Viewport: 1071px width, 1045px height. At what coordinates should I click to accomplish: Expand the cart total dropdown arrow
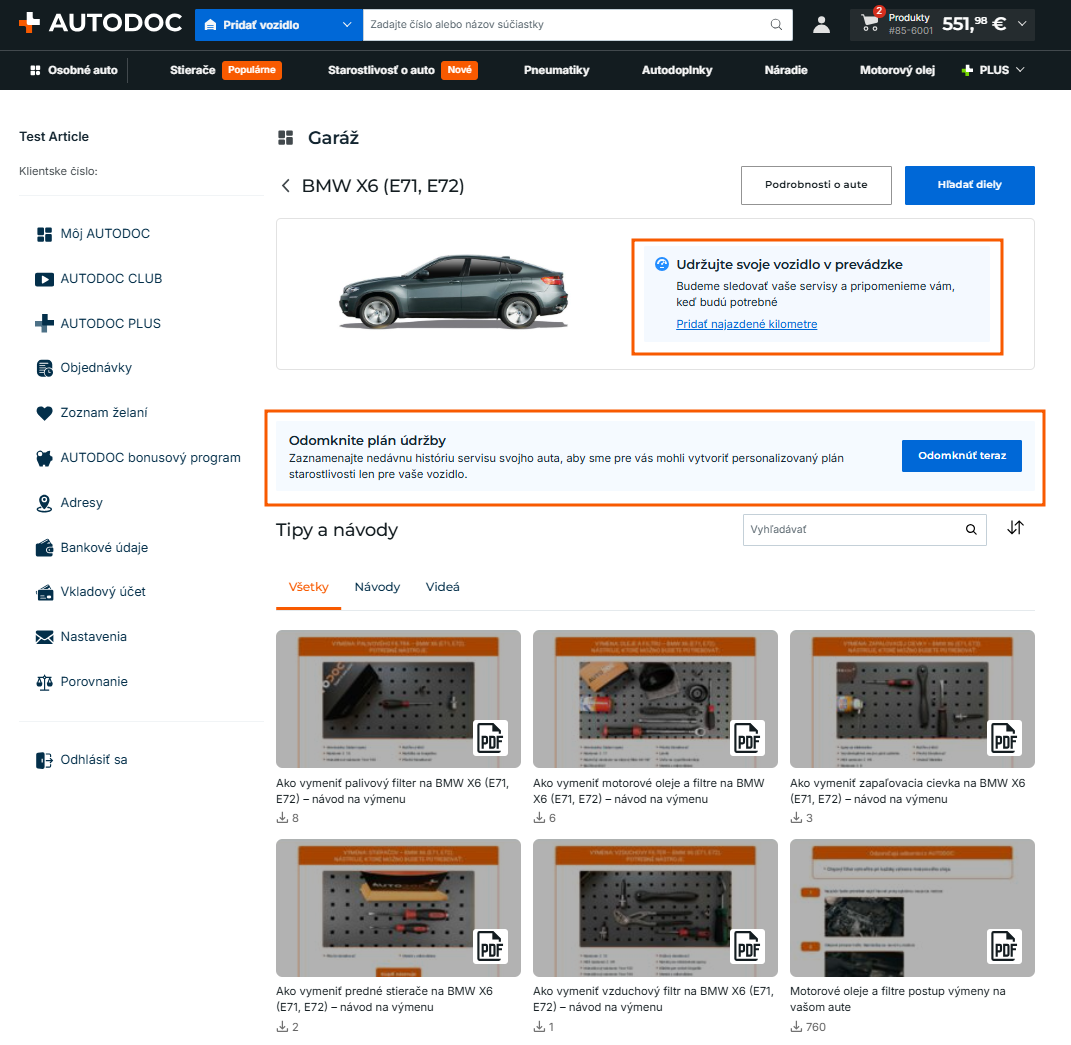(x=1022, y=24)
